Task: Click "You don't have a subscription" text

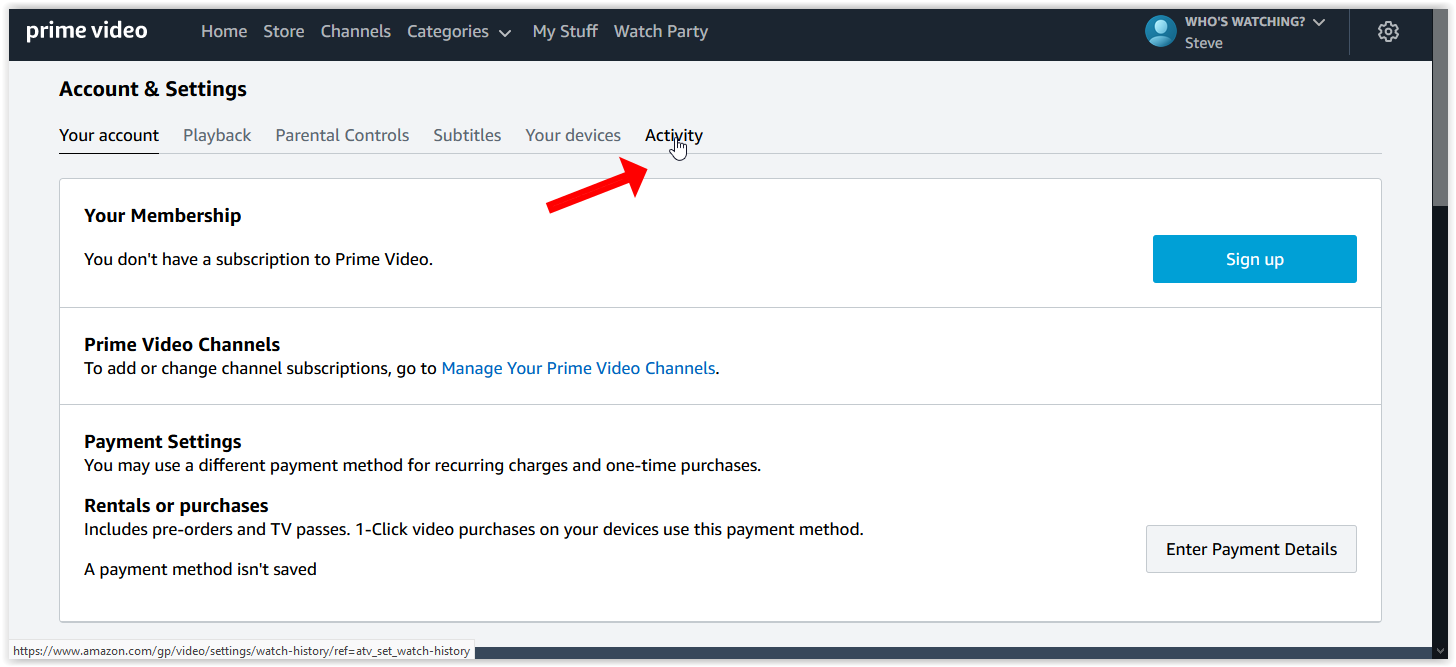Action: click(x=258, y=259)
